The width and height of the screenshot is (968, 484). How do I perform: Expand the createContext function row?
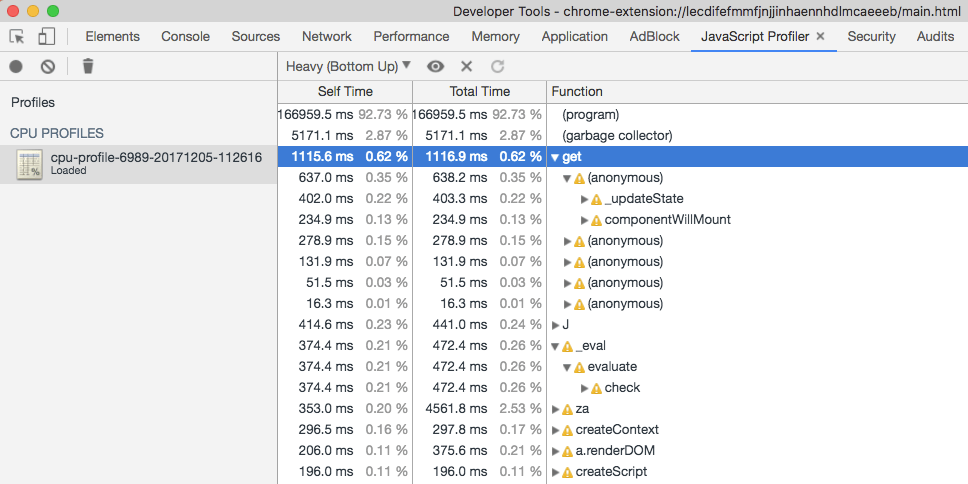tap(555, 430)
